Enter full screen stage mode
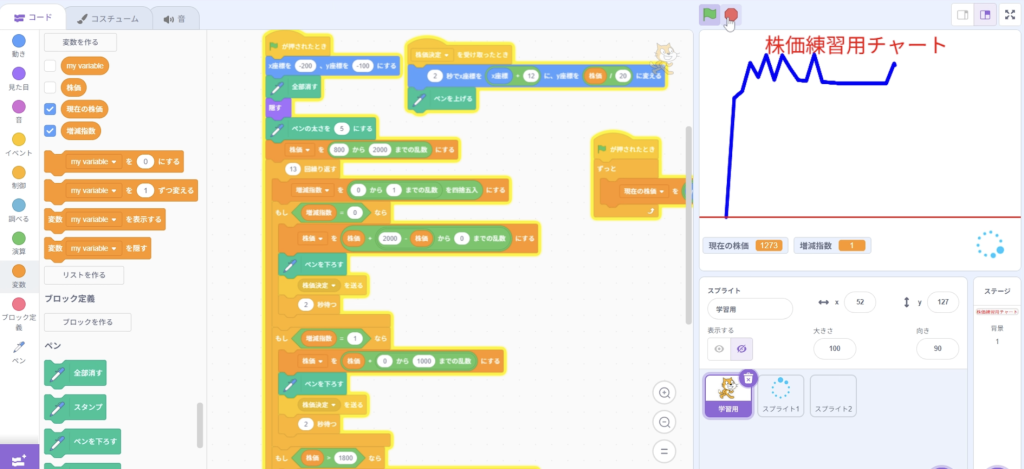This screenshot has height=469, width=1024. 1010,14
